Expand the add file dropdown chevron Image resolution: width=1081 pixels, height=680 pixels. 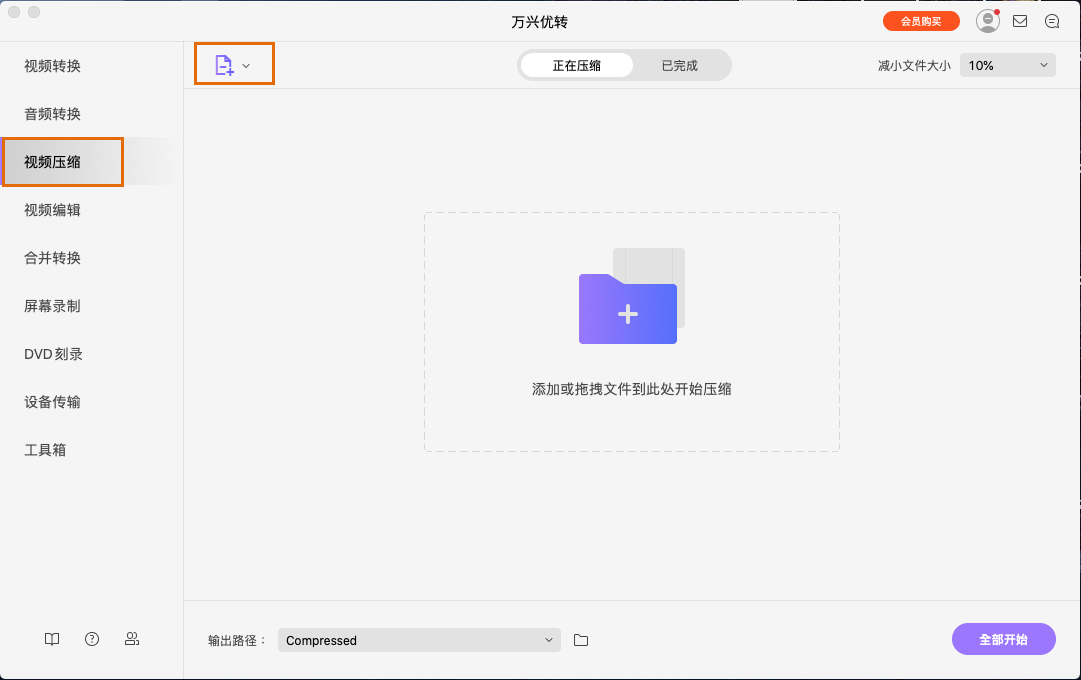(245, 63)
